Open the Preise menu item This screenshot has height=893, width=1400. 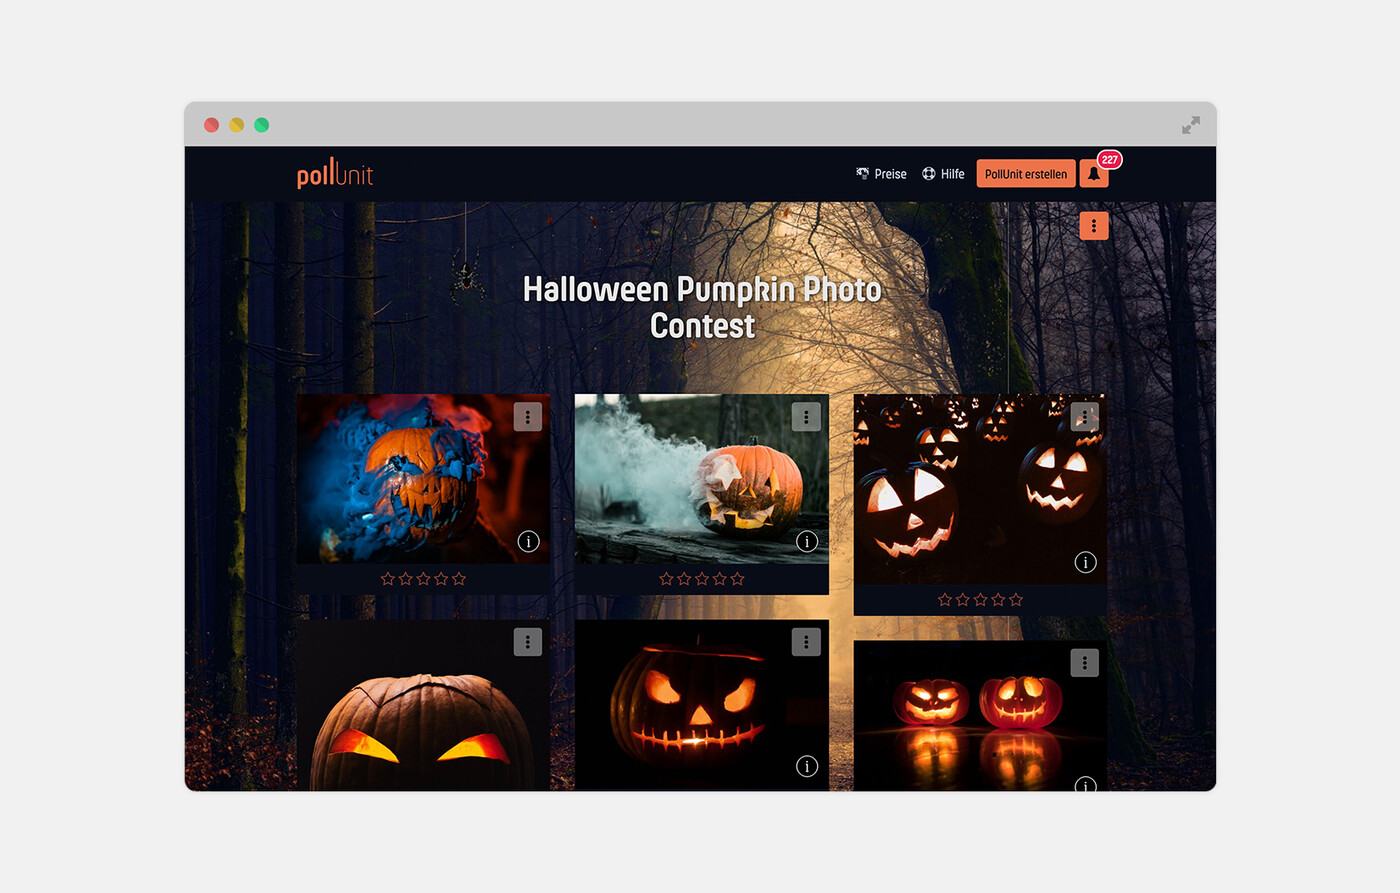point(881,174)
